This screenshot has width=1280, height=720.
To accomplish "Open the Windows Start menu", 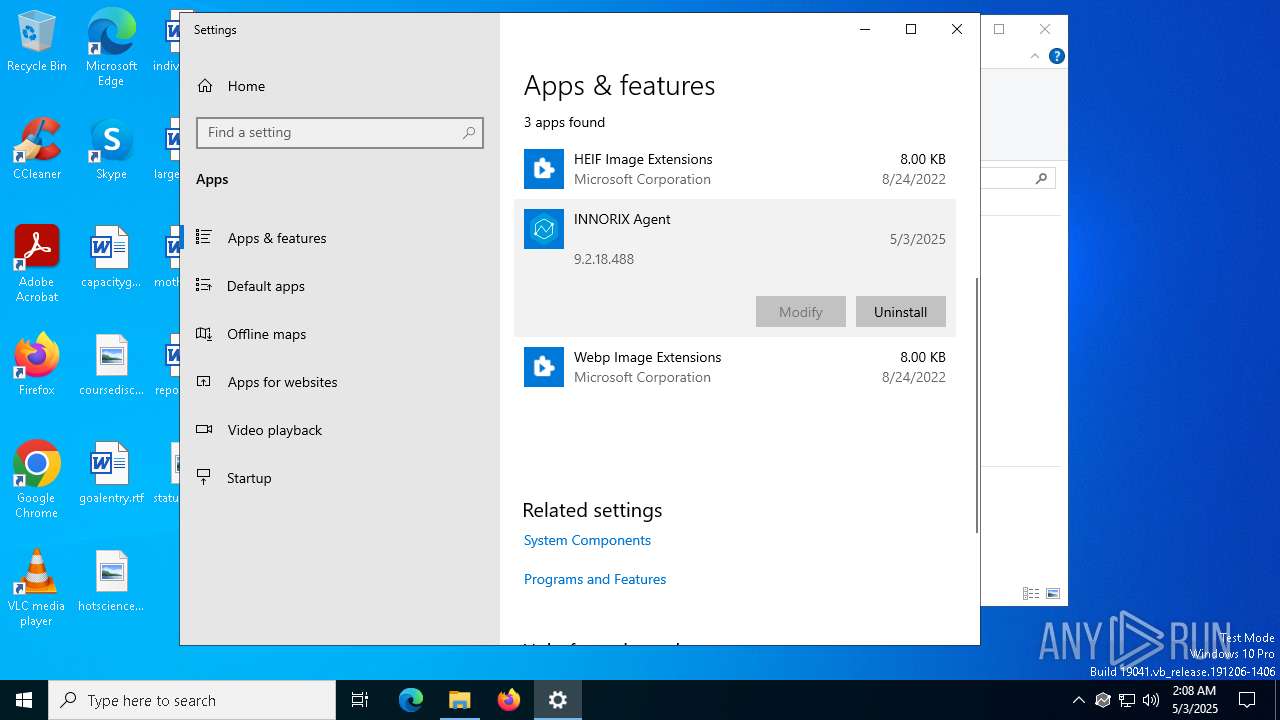I will pos(24,700).
